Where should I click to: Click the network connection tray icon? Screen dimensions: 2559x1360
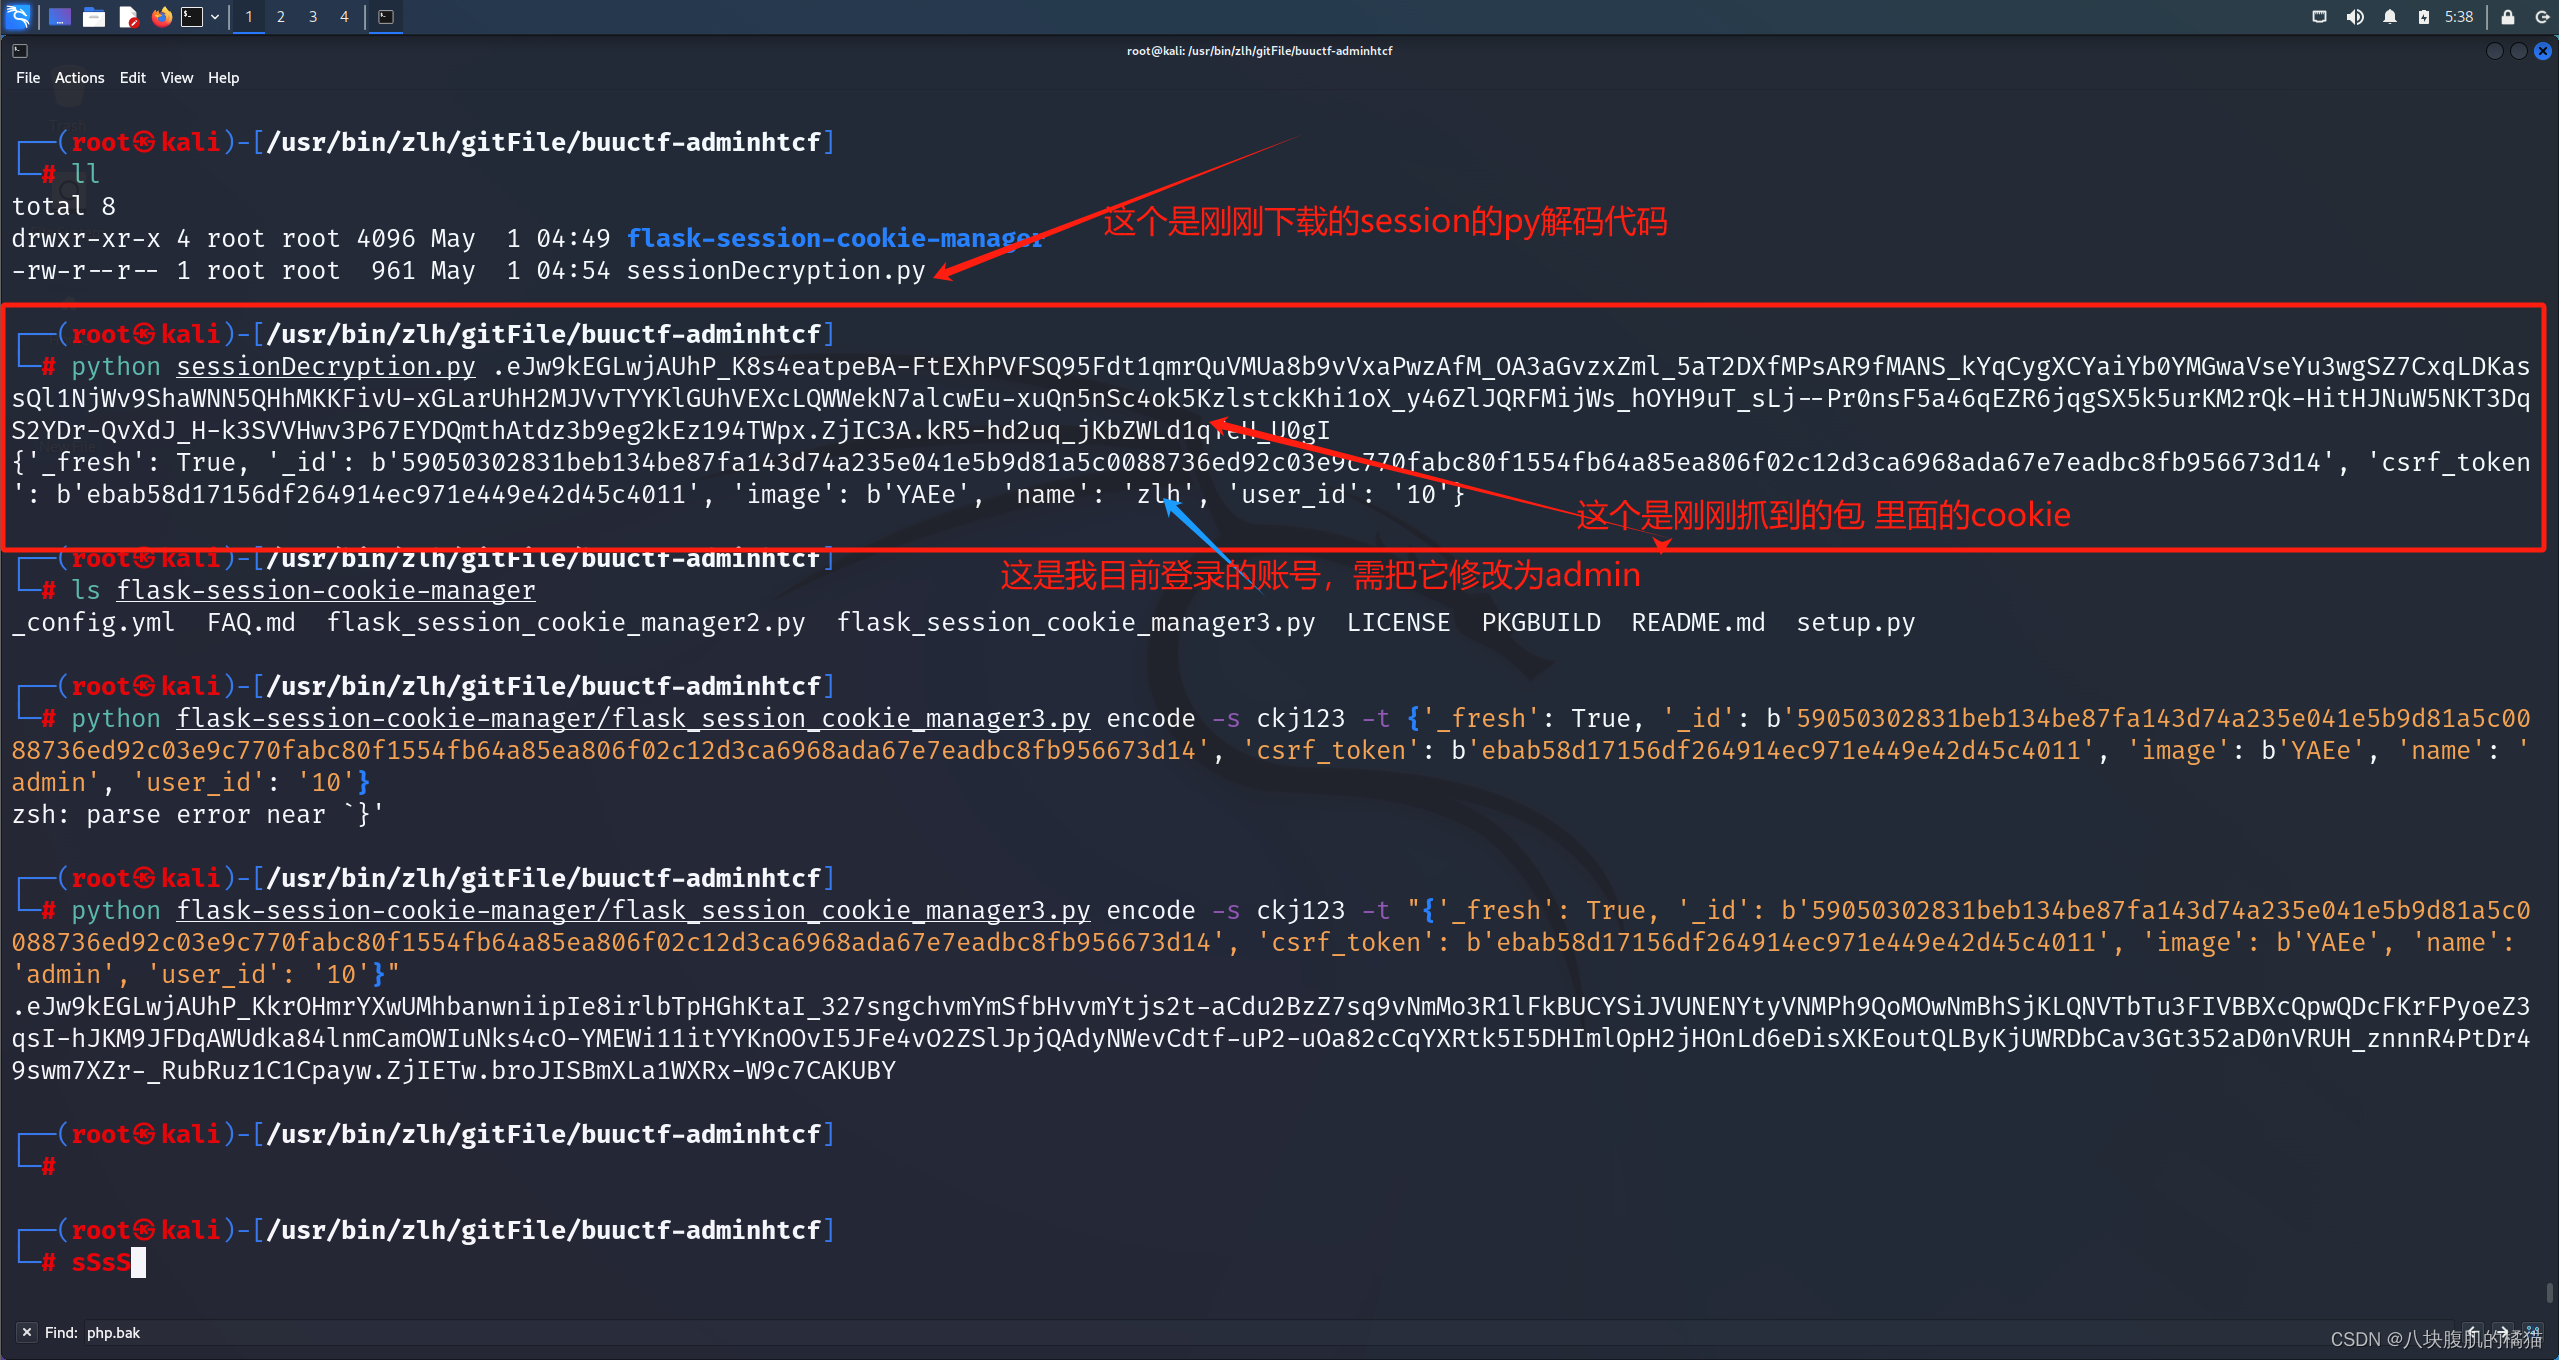(x=2320, y=16)
